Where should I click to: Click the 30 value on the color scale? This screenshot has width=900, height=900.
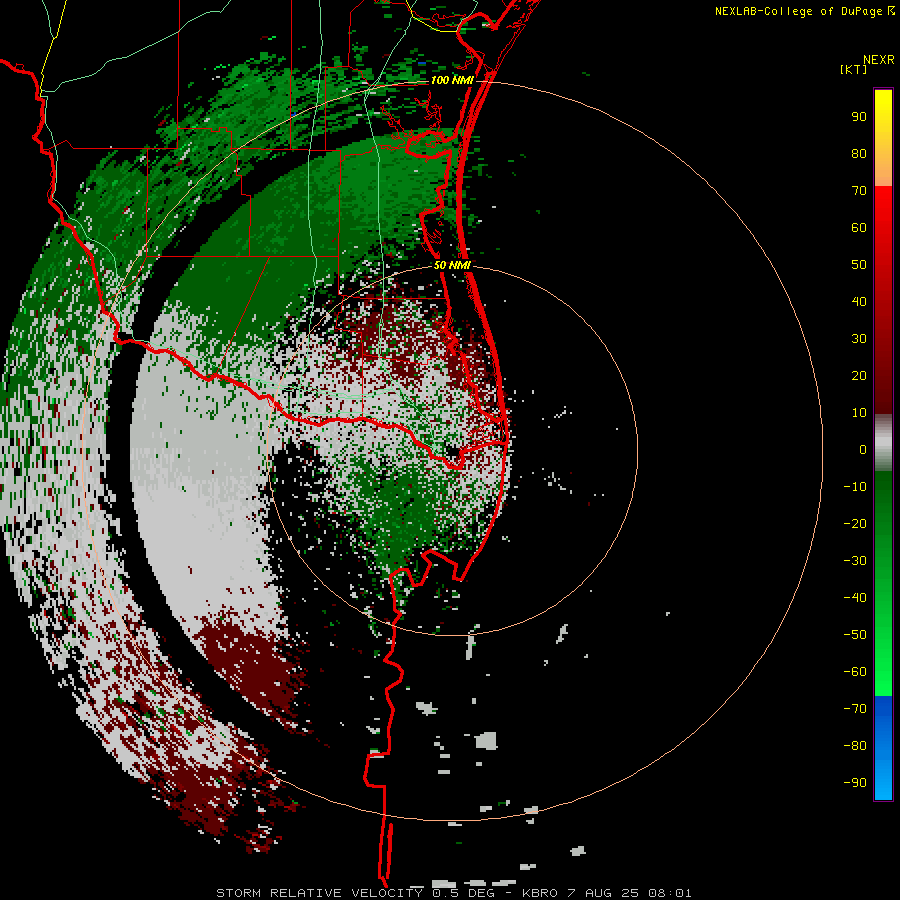click(859, 339)
